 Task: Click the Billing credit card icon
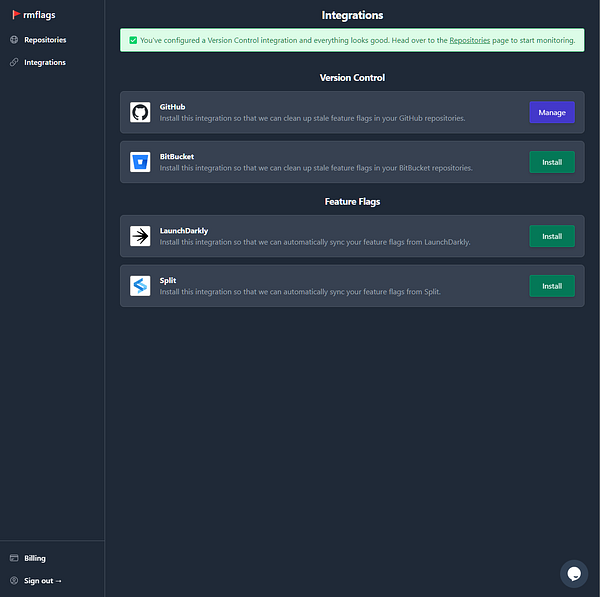tap(14, 558)
